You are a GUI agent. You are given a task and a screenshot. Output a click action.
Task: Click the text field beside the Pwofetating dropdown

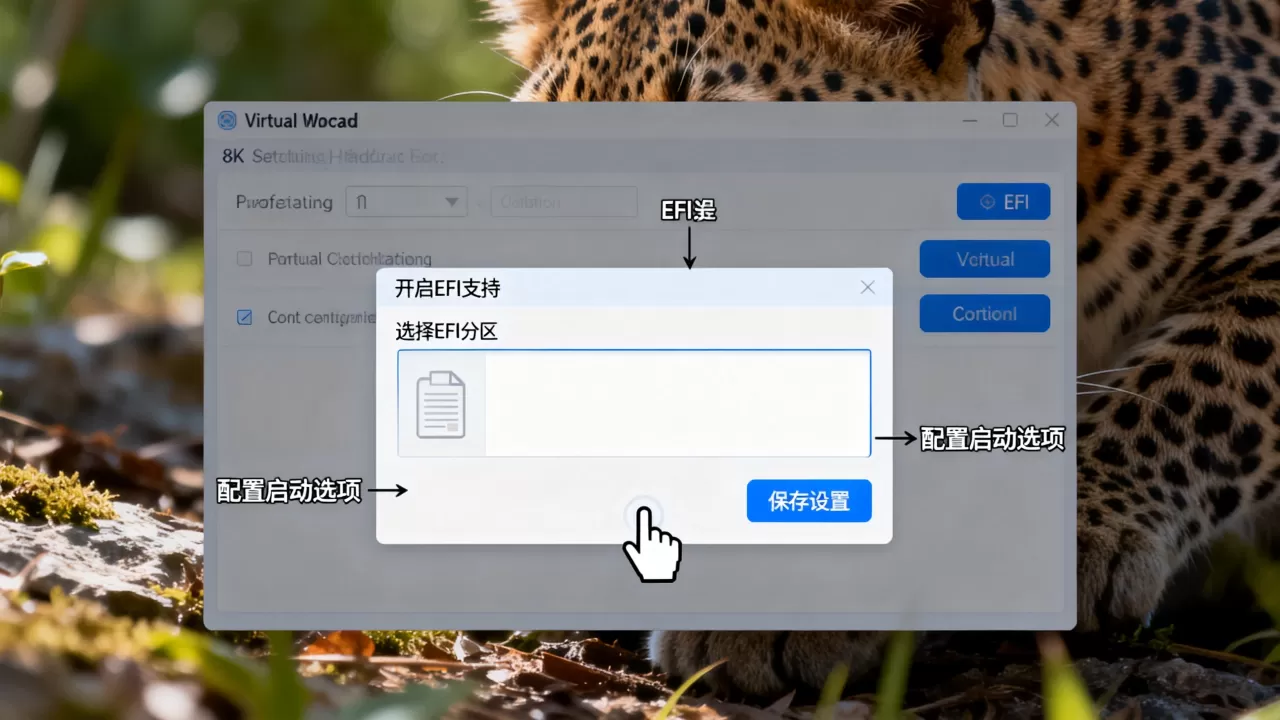[564, 202]
